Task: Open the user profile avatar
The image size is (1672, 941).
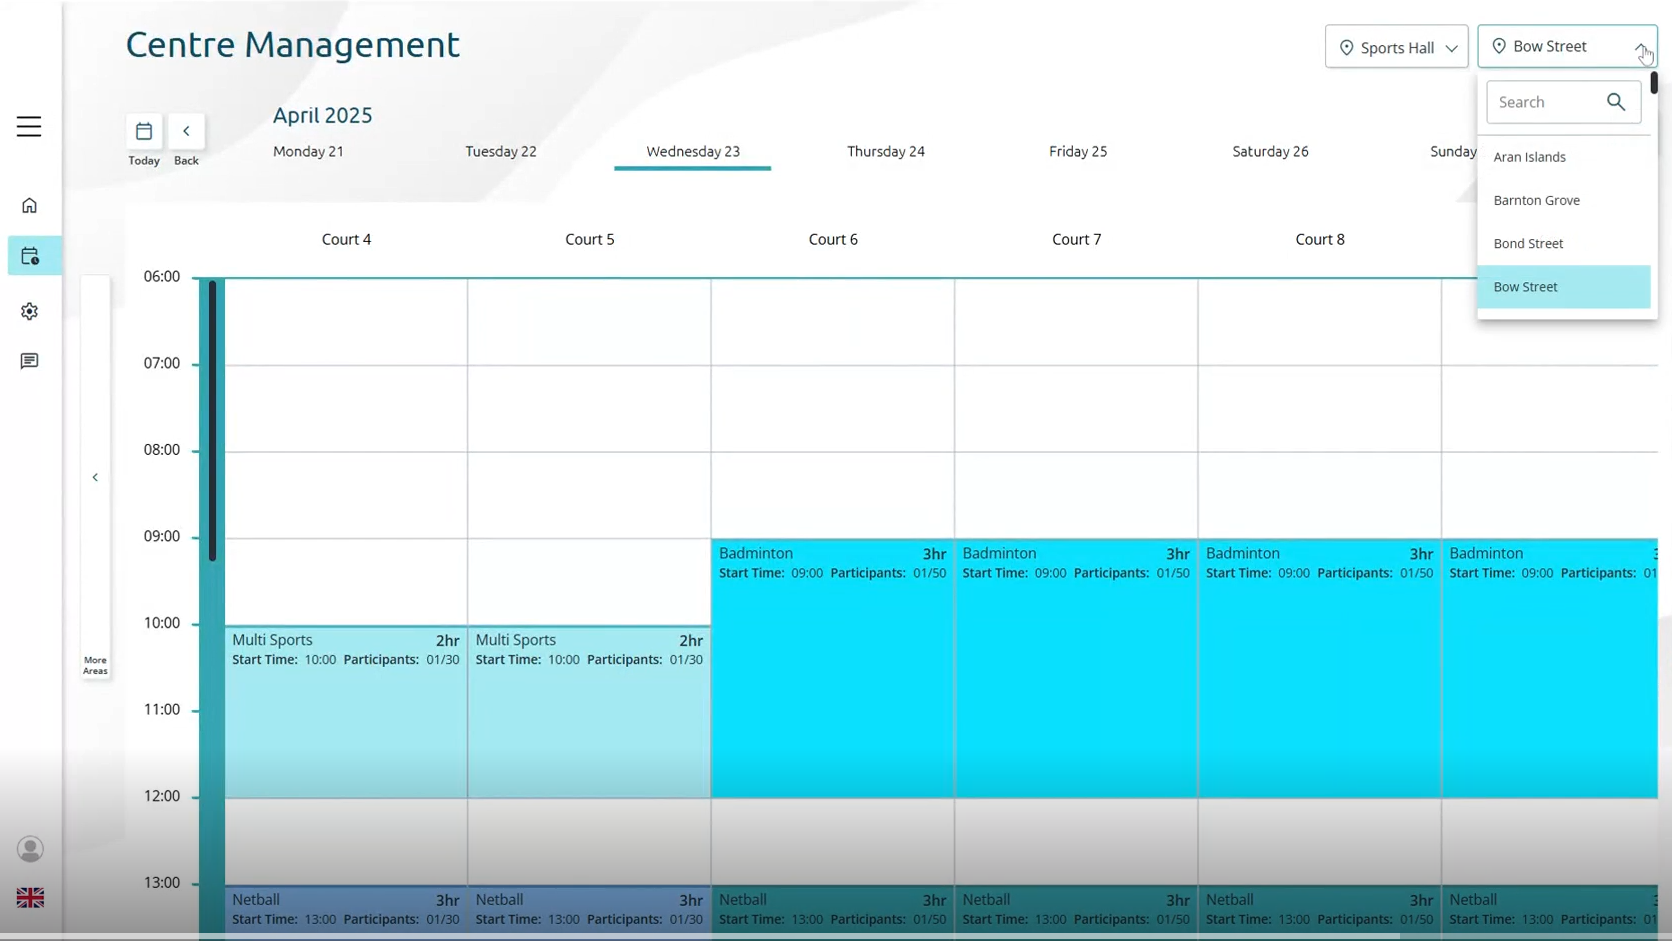Action: point(30,849)
